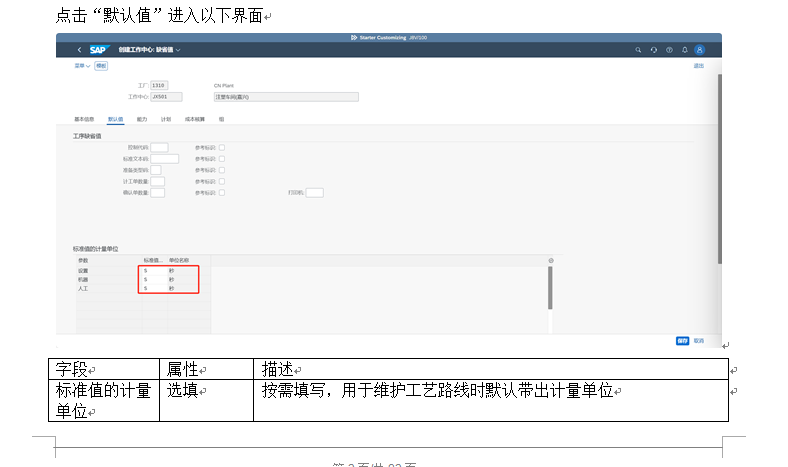
Task: Tick the 参考标识 checkbox for 标准文本码
Action: [x=222, y=158]
